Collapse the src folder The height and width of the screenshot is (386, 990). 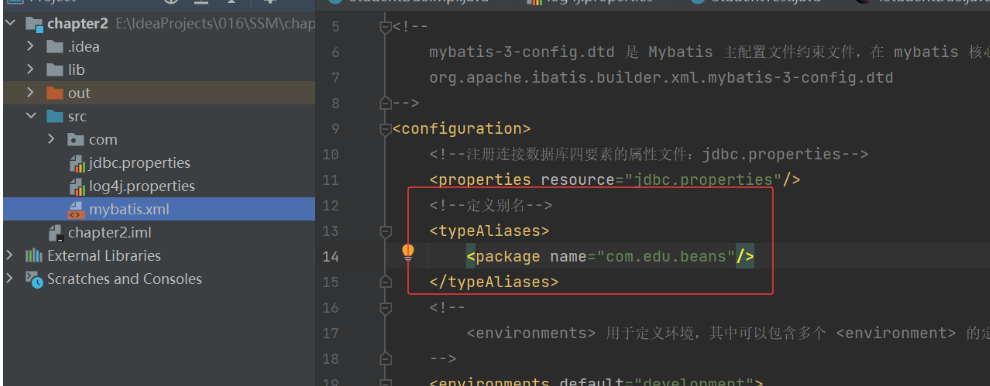pyautogui.click(x=30, y=116)
